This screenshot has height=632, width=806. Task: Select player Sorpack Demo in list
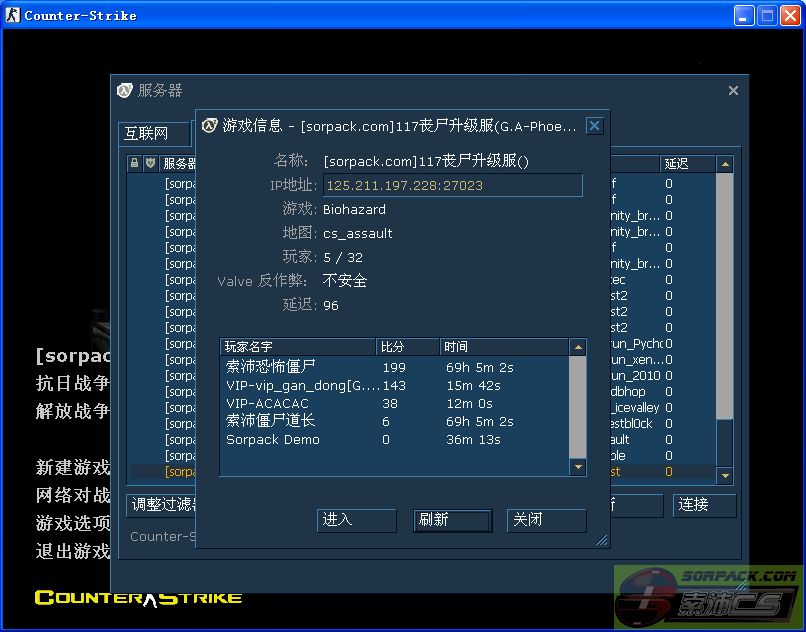[x=273, y=439]
